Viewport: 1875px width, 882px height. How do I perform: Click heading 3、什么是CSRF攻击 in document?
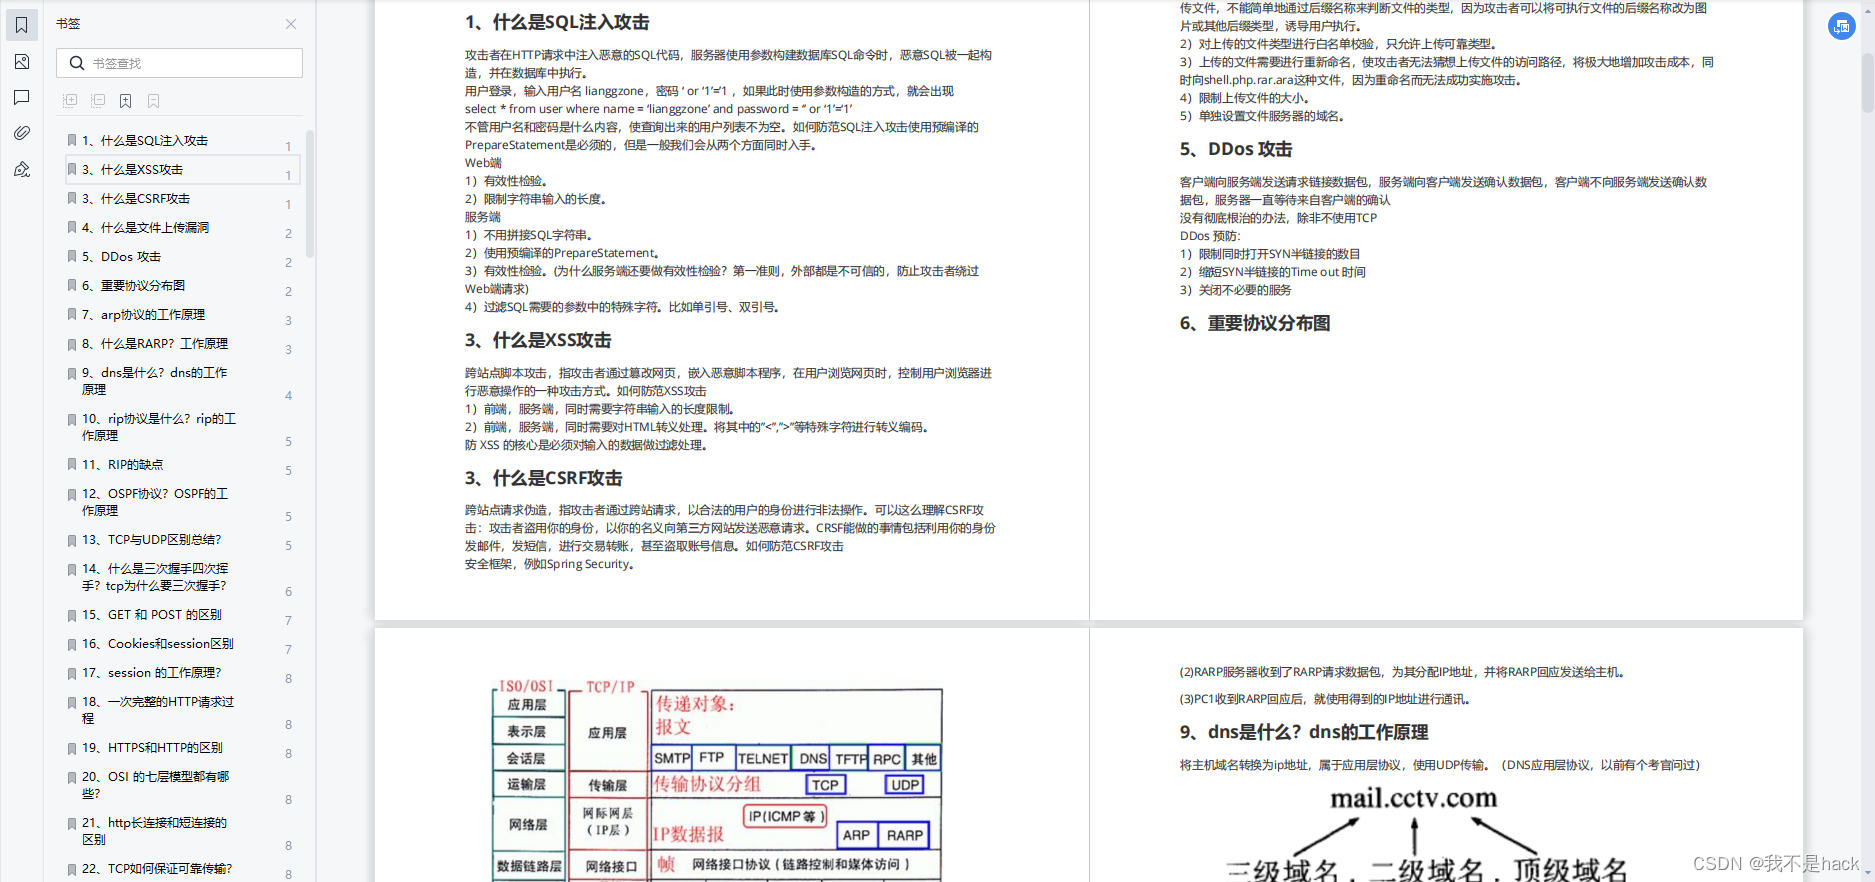click(543, 478)
